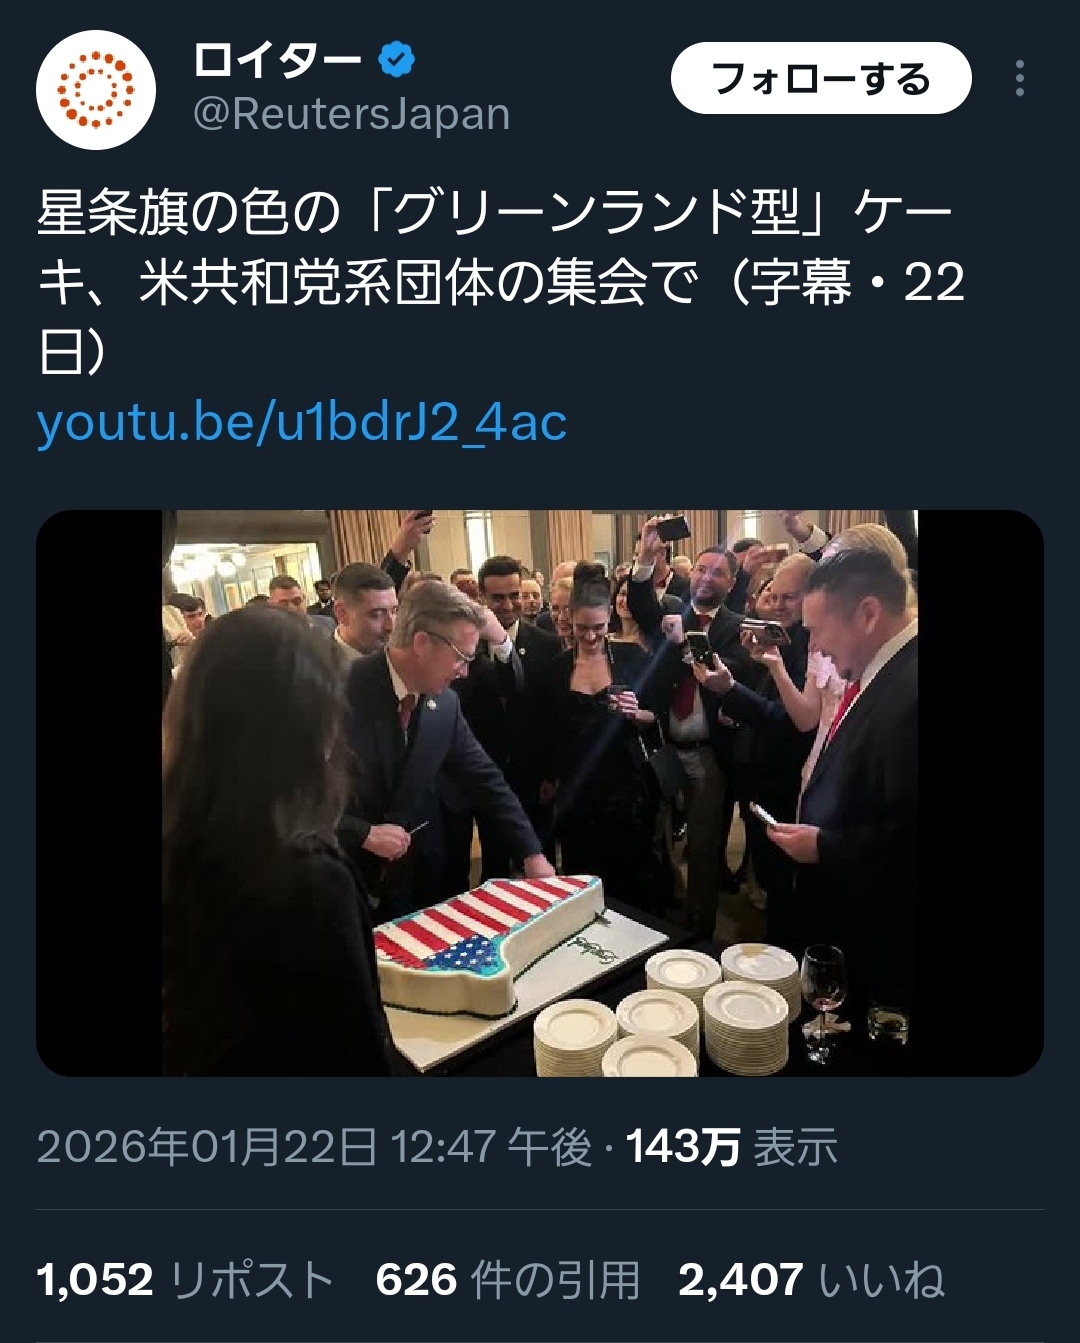1080x1343 pixels.
Task: Click the blue verified badge
Action: coord(396,61)
